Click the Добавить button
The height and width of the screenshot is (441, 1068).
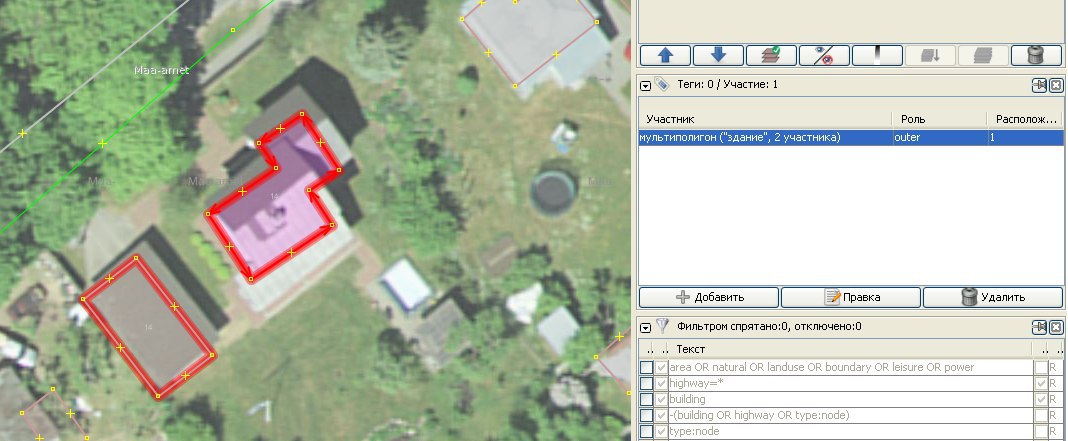708,297
